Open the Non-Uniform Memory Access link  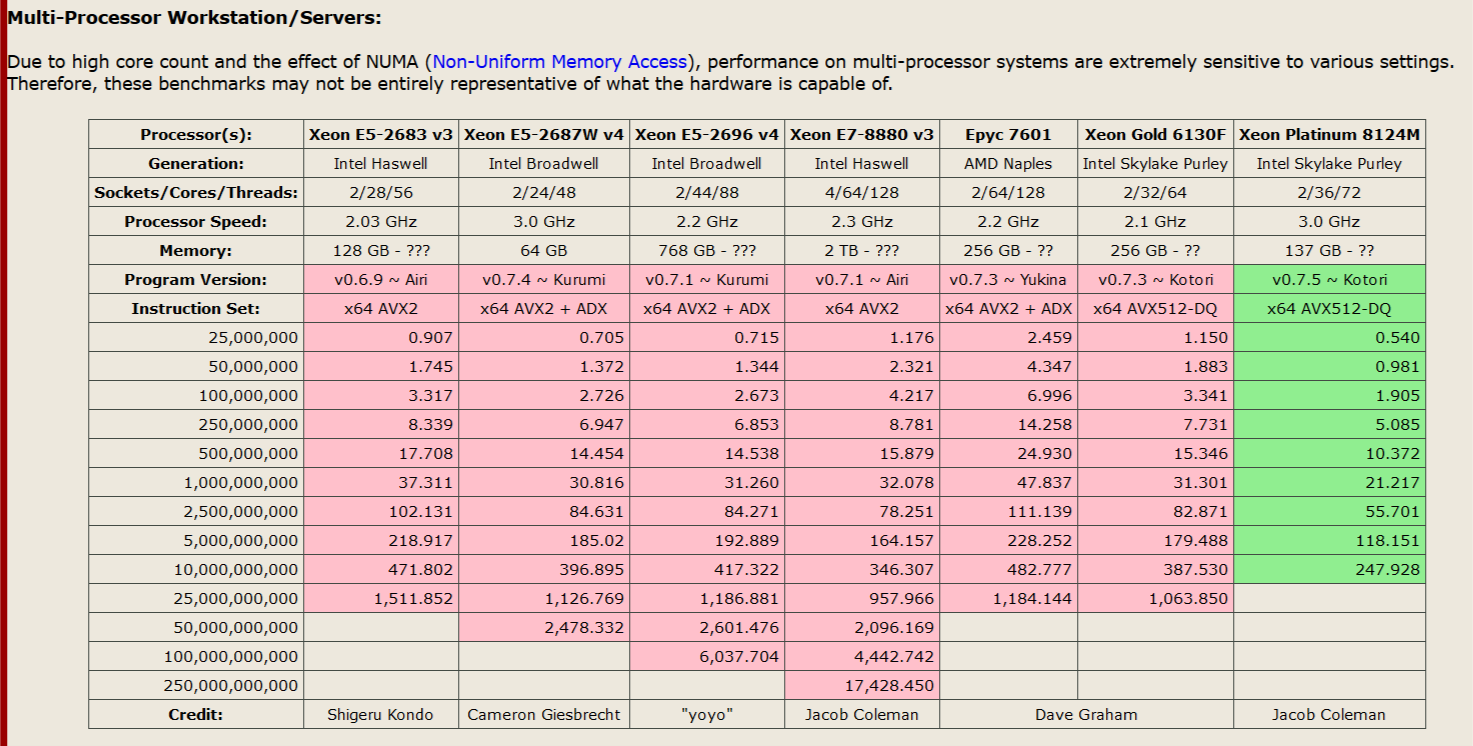tap(560, 62)
